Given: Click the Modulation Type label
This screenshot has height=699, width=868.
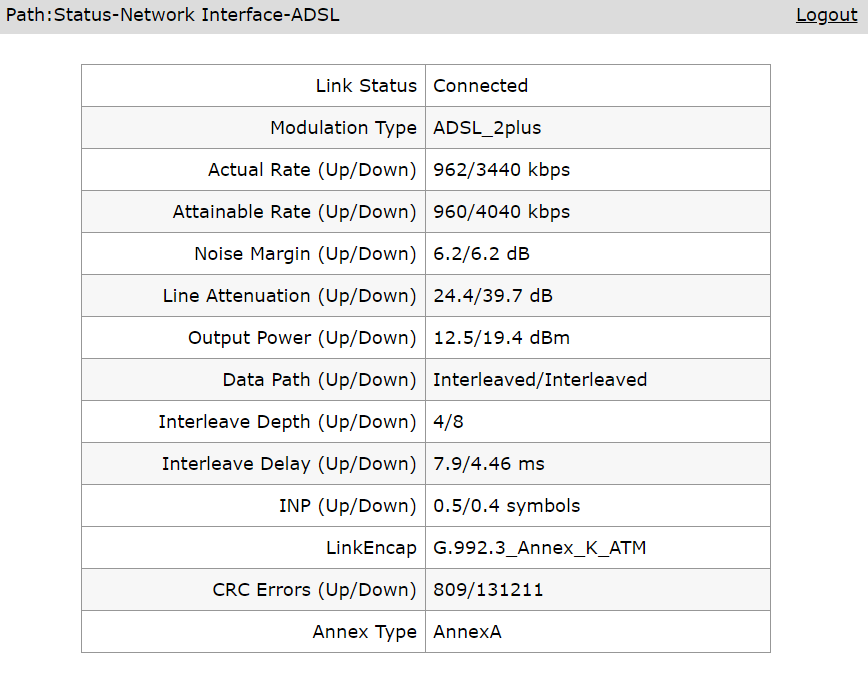Looking at the screenshot, I should 343,128.
